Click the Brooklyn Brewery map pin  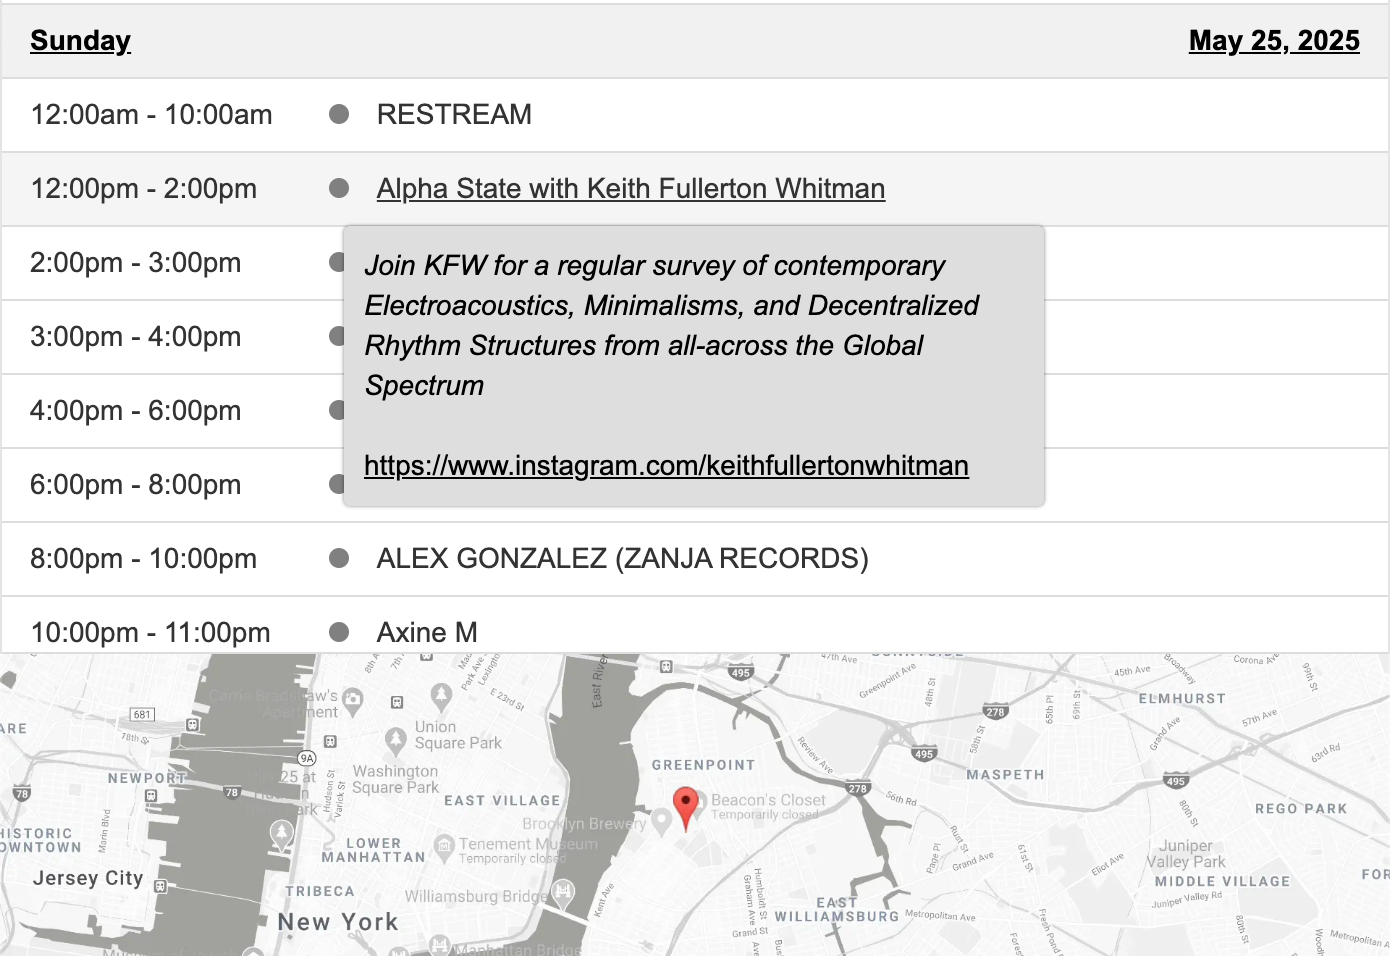point(661,822)
